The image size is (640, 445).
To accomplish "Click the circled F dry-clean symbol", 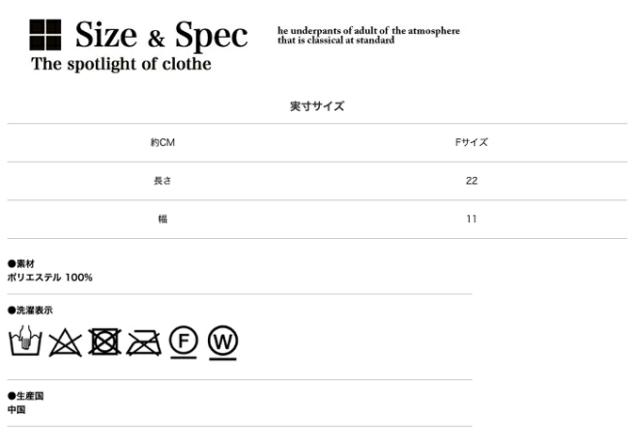I will [183, 341].
